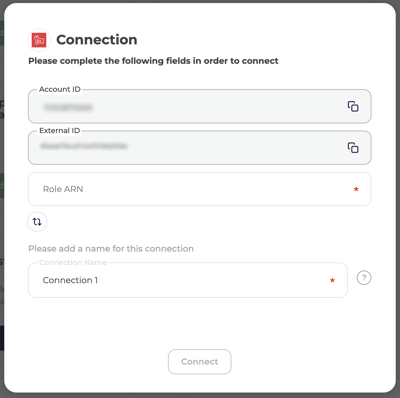Click the blurred Account ID number
The width and height of the screenshot is (400, 398).
click(x=68, y=107)
